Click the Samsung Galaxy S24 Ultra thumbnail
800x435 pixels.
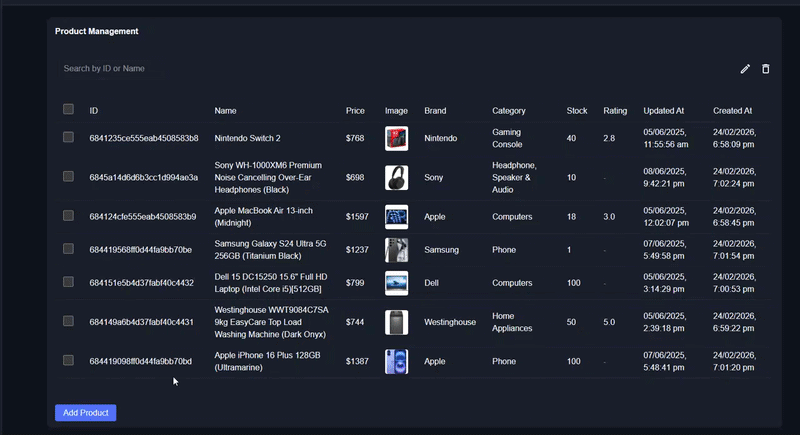(397, 250)
